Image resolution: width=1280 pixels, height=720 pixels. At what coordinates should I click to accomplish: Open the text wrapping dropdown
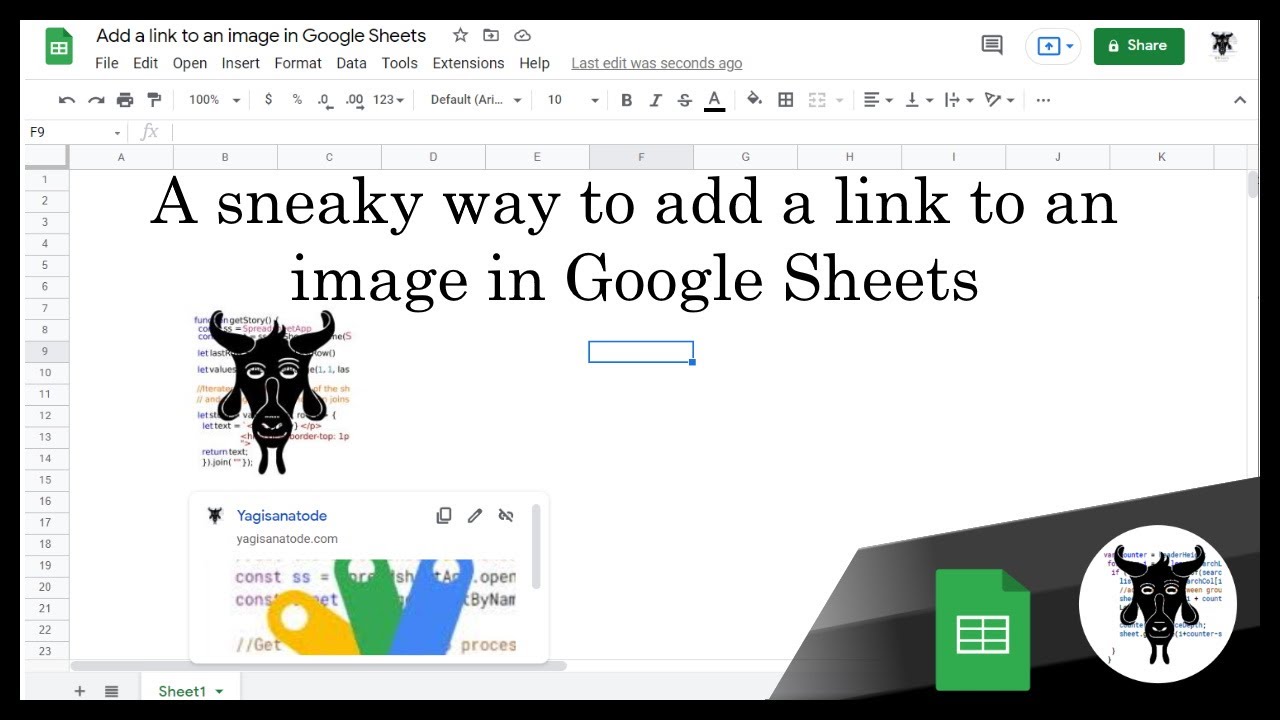point(958,100)
